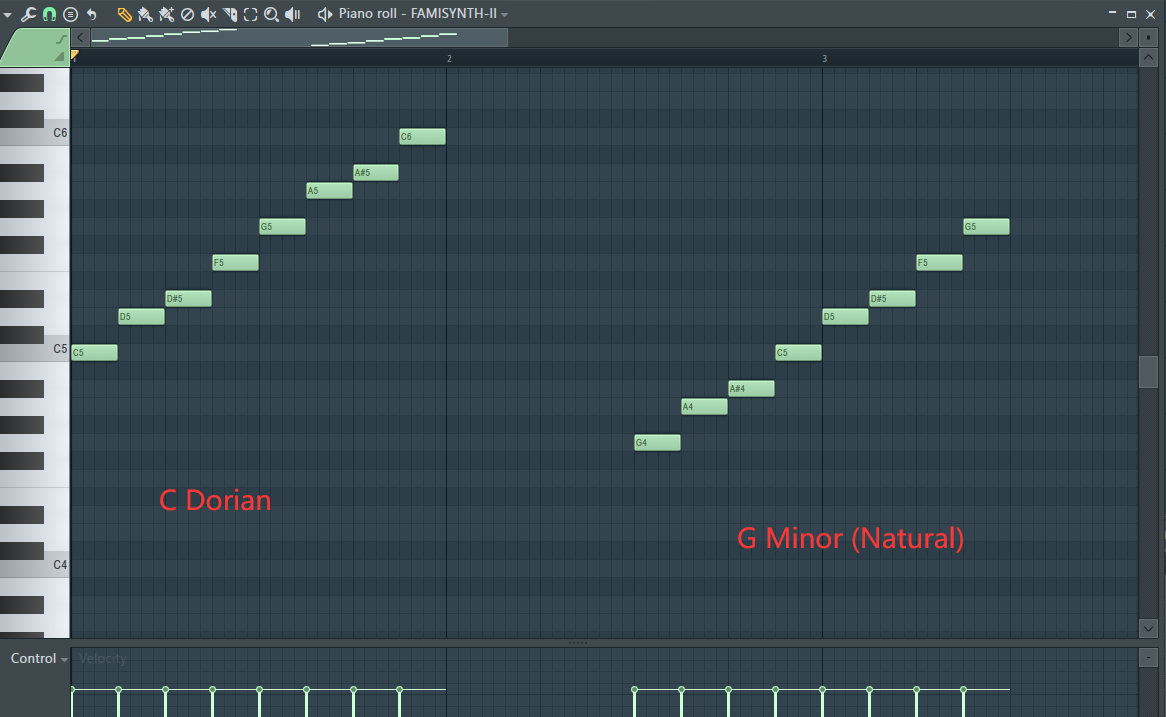Click the undo arrow icon
Viewport: 1166px width, 717px height.
92,14
